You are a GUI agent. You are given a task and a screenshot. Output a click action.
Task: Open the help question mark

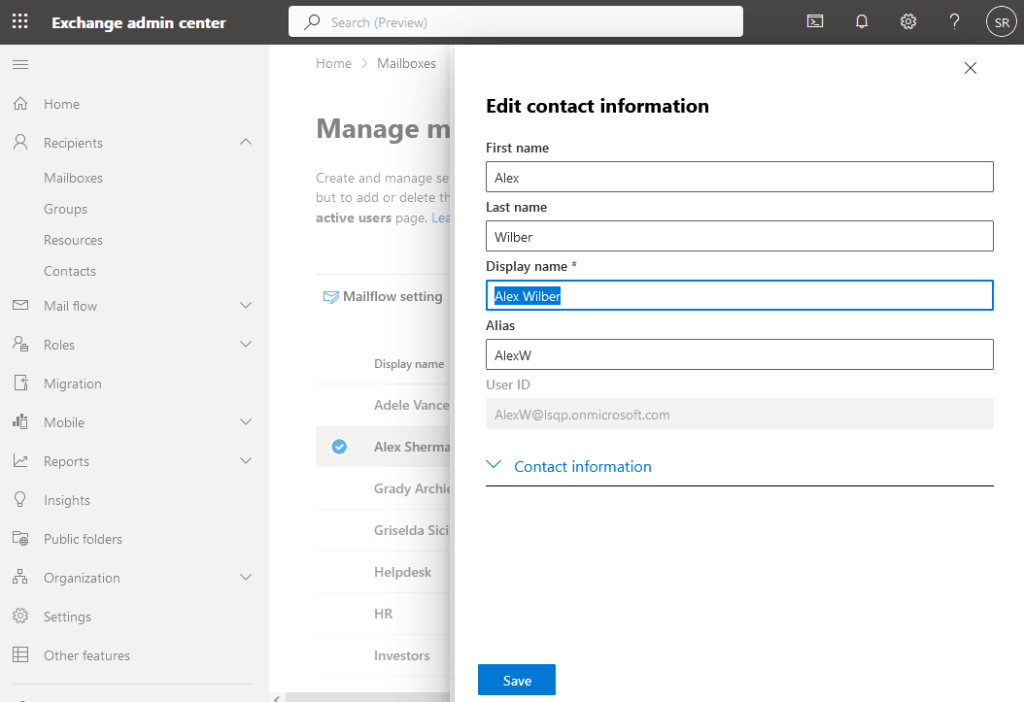954,20
